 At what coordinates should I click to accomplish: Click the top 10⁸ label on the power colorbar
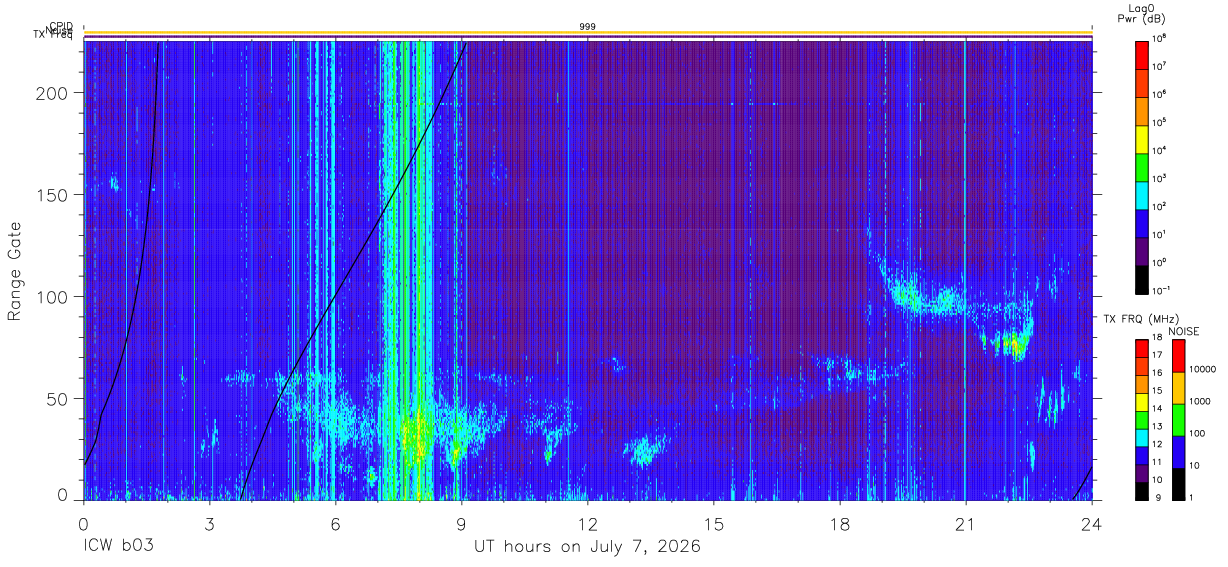1159,39
